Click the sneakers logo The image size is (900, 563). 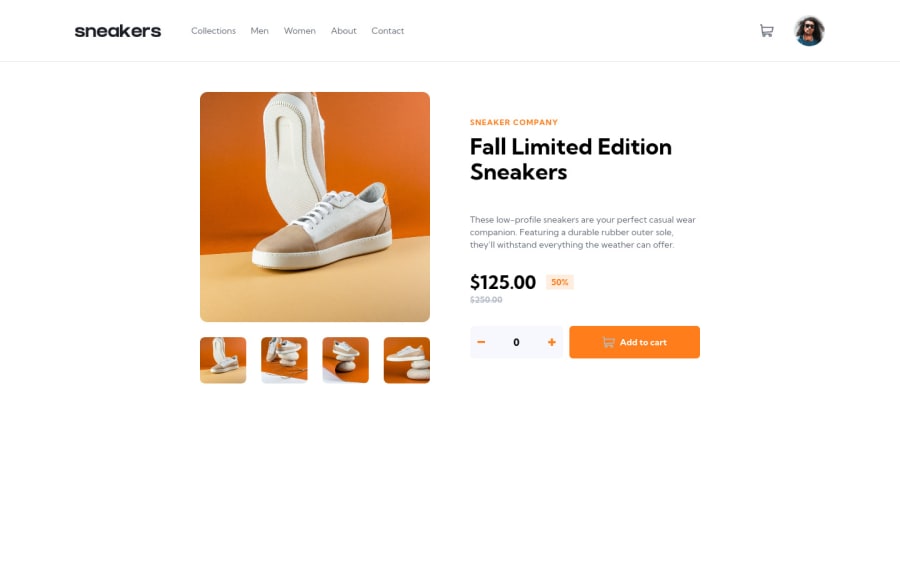tap(118, 31)
